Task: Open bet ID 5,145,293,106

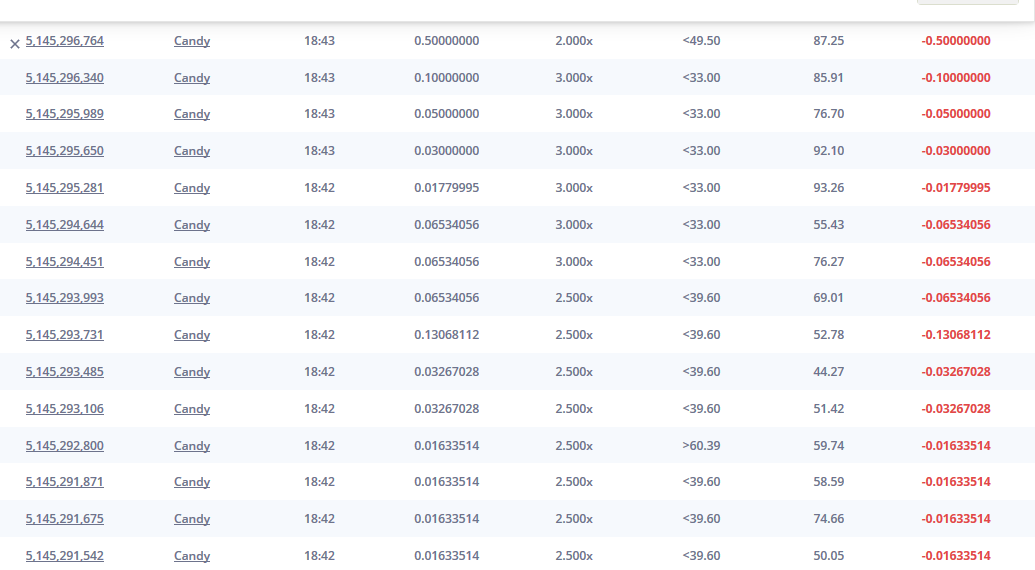Action: click(65, 409)
